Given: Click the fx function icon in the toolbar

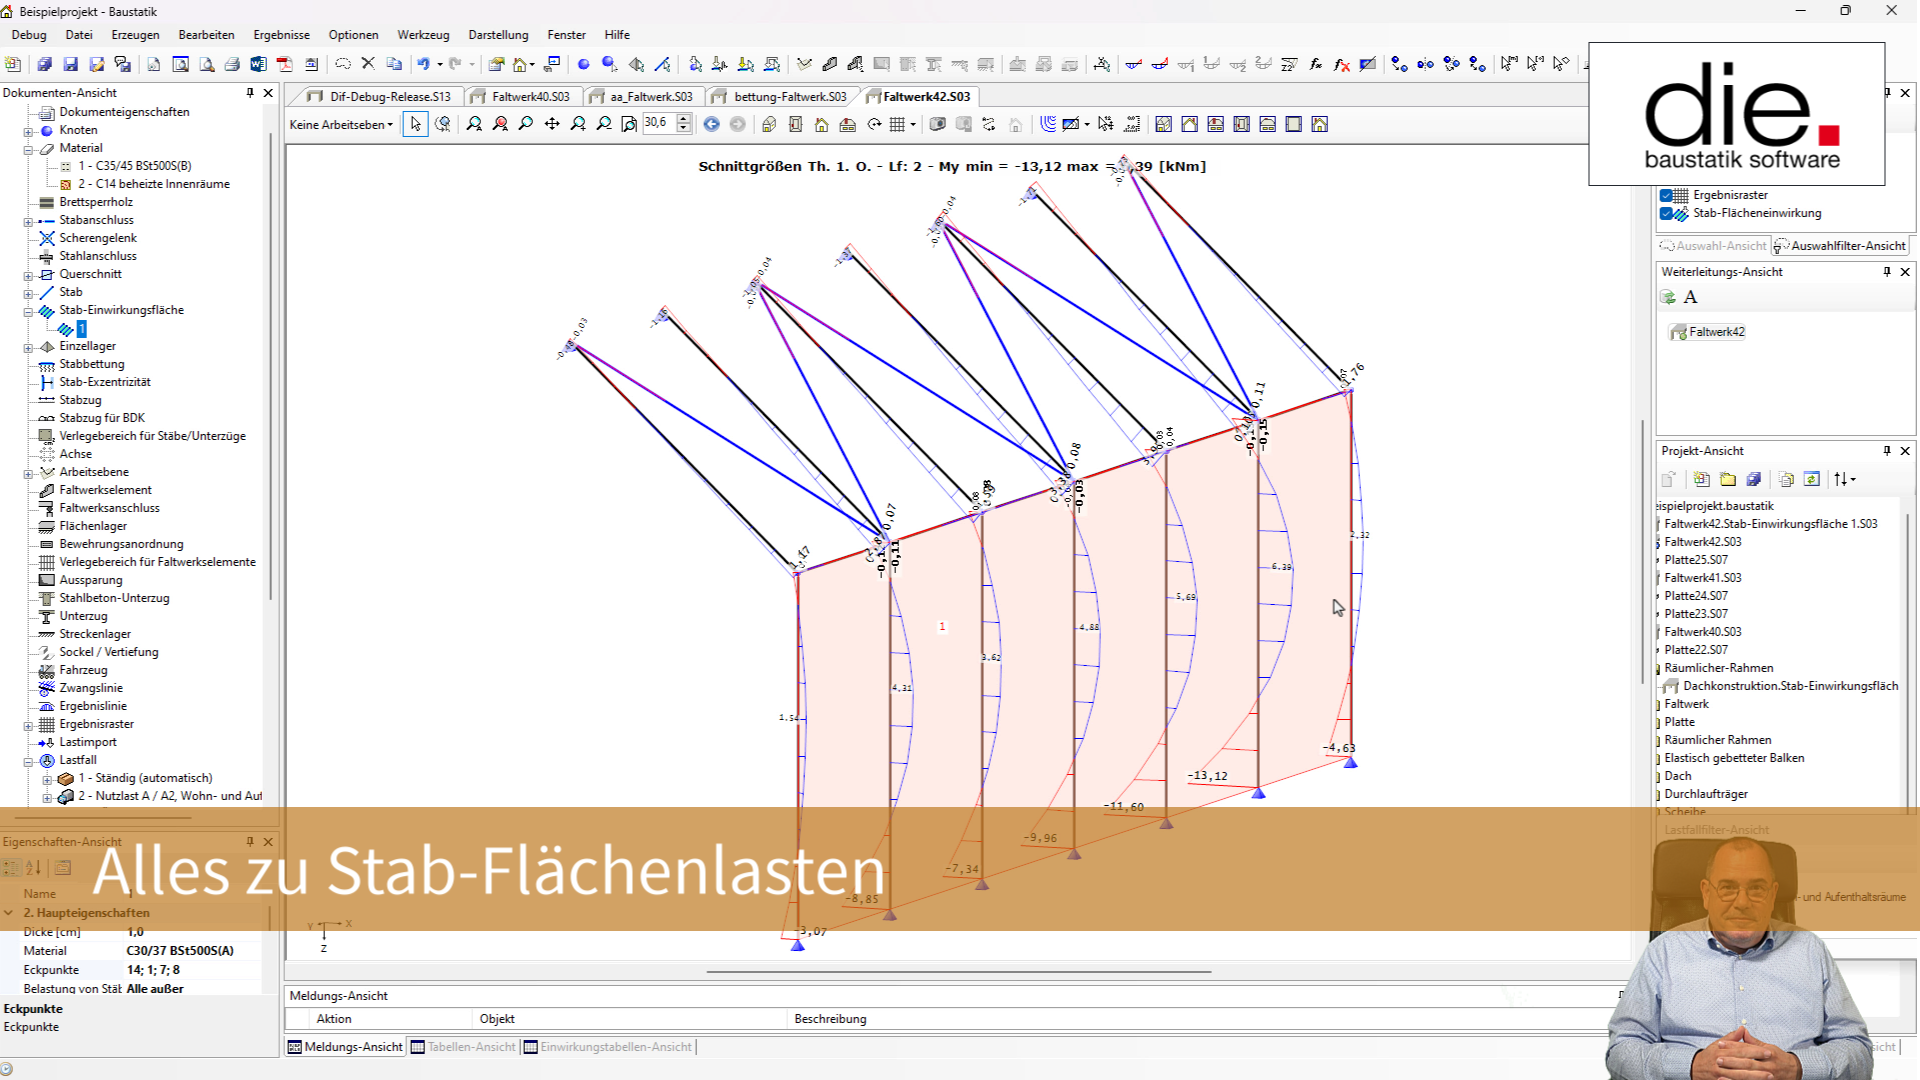Looking at the screenshot, I should click(x=1316, y=64).
